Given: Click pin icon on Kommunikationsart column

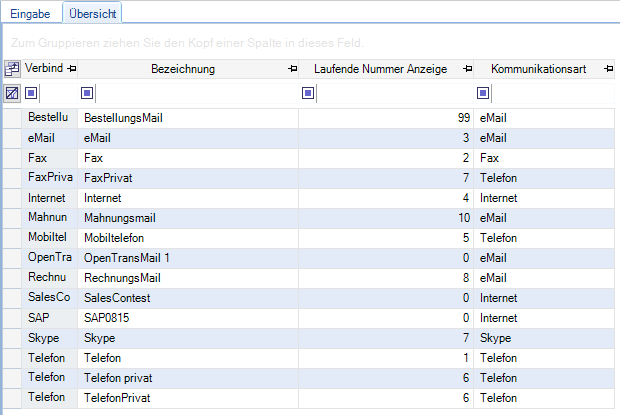Looking at the screenshot, I should pyautogui.click(x=607, y=69).
